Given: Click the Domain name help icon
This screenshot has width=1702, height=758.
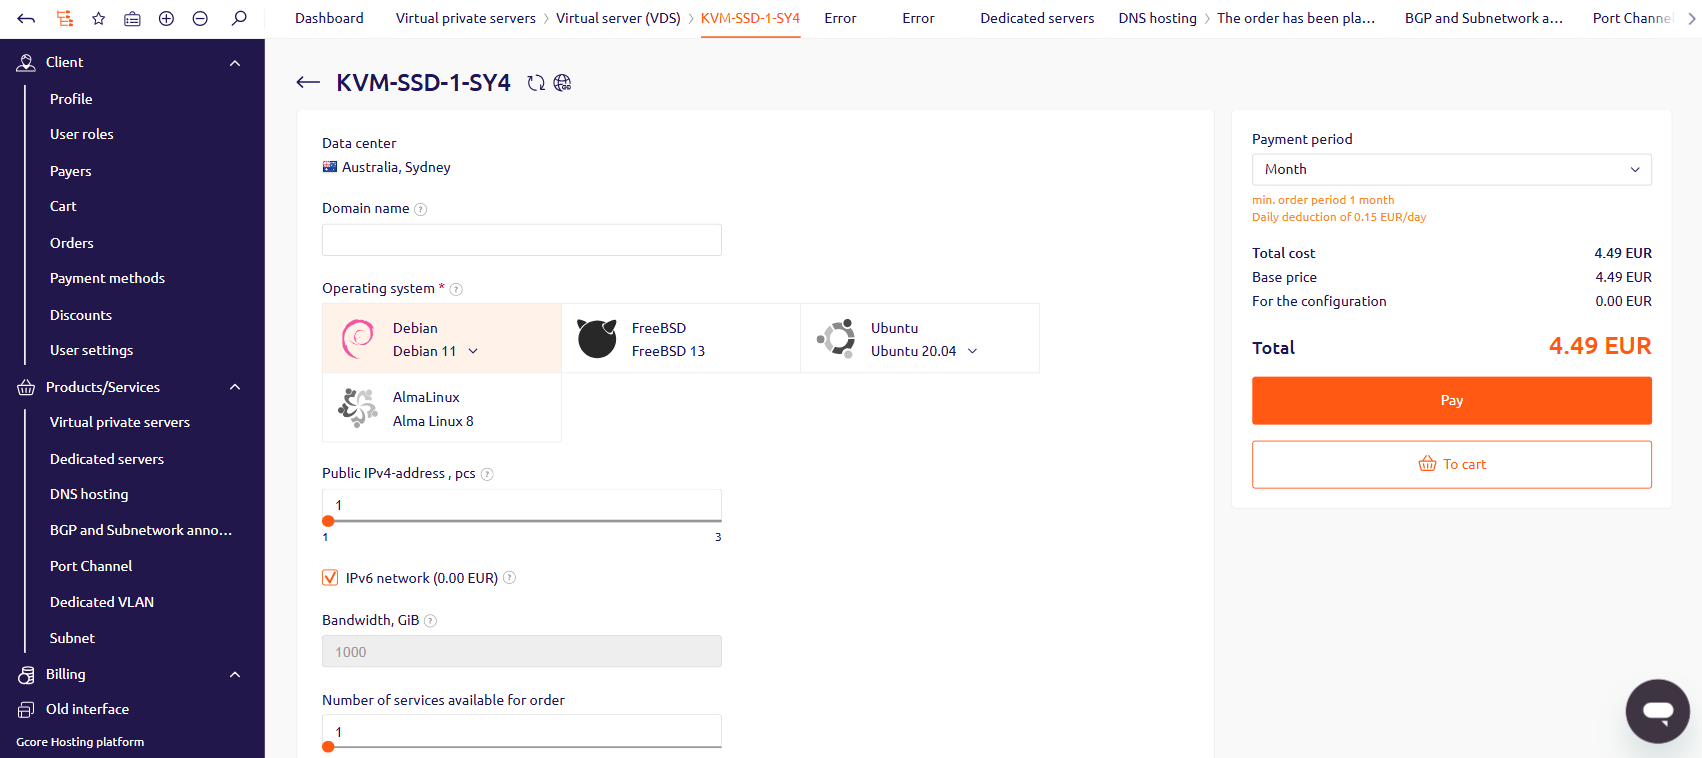Looking at the screenshot, I should (x=421, y=209).
